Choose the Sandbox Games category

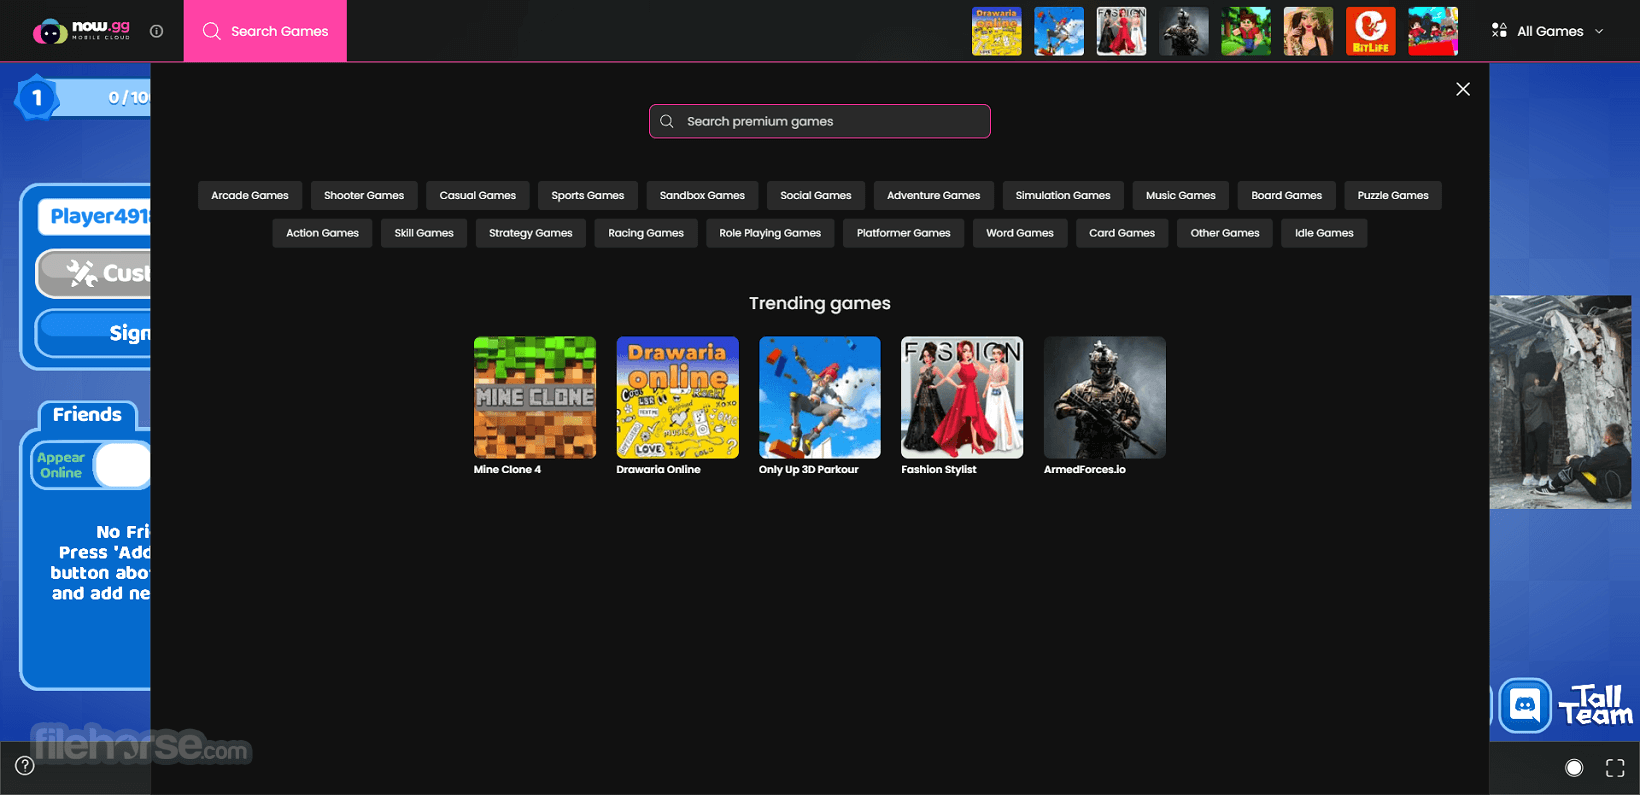702,195
